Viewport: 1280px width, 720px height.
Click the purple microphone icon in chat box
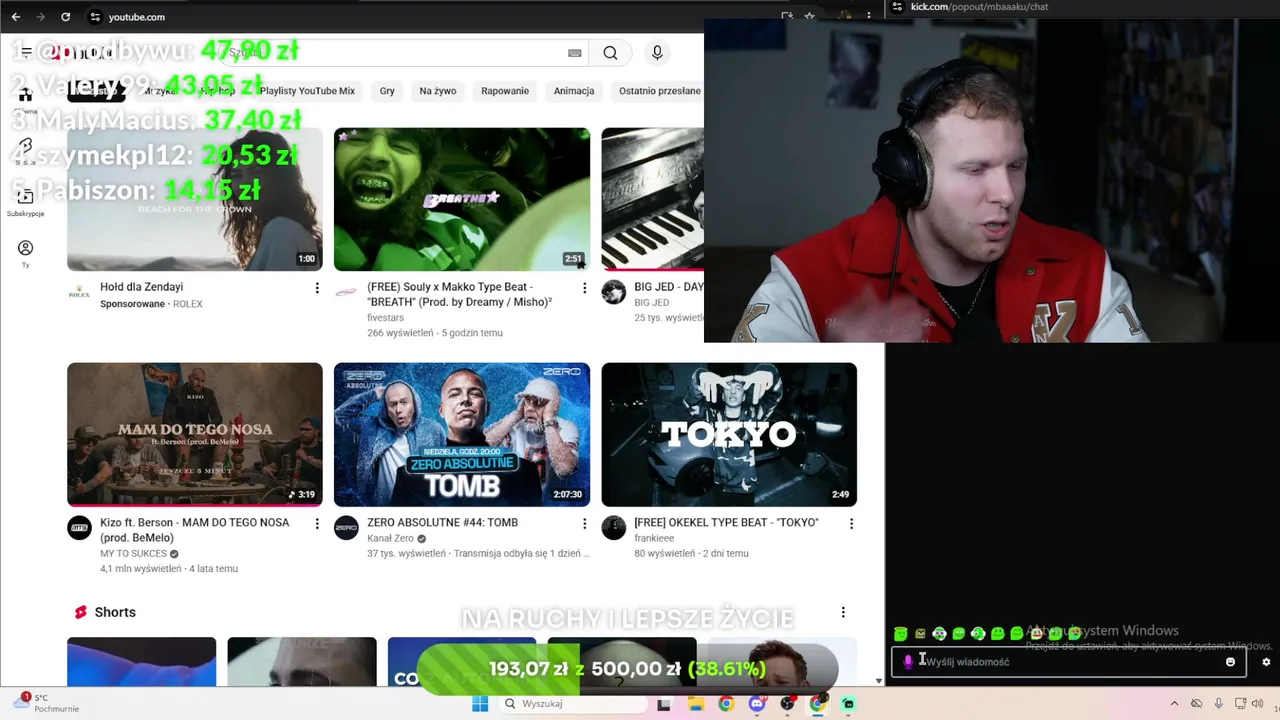pyautogui.click(x=908, y=661)
